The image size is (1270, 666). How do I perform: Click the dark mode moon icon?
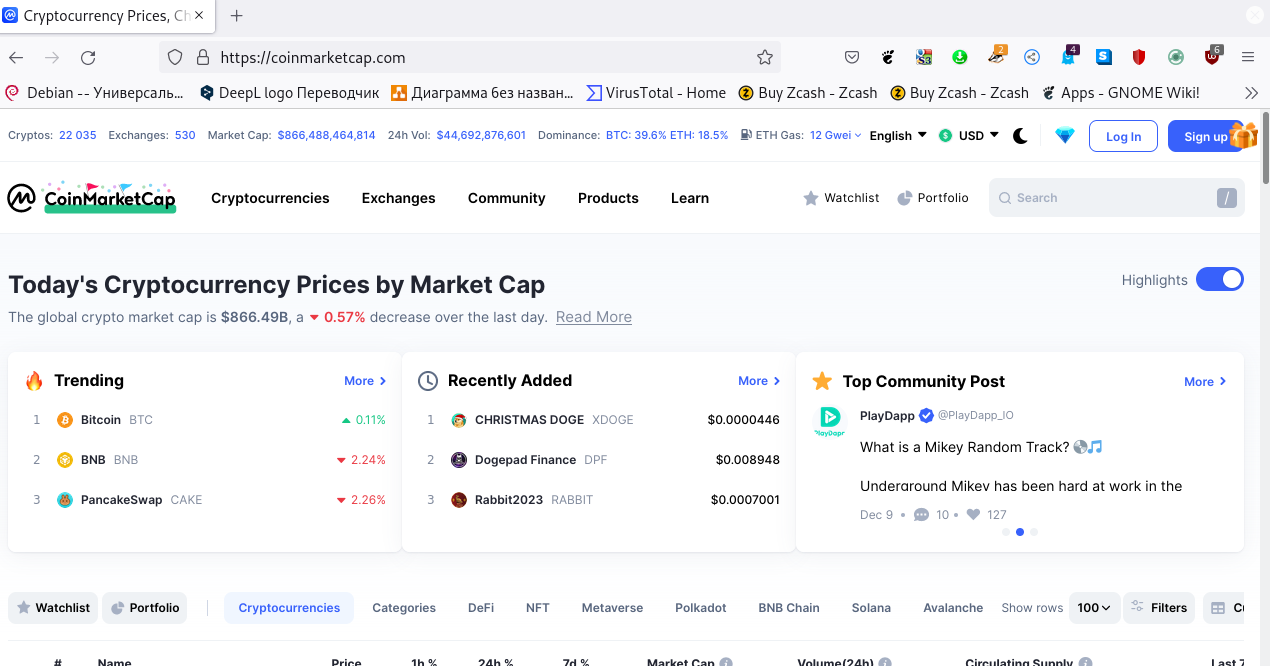(1020, 136)
